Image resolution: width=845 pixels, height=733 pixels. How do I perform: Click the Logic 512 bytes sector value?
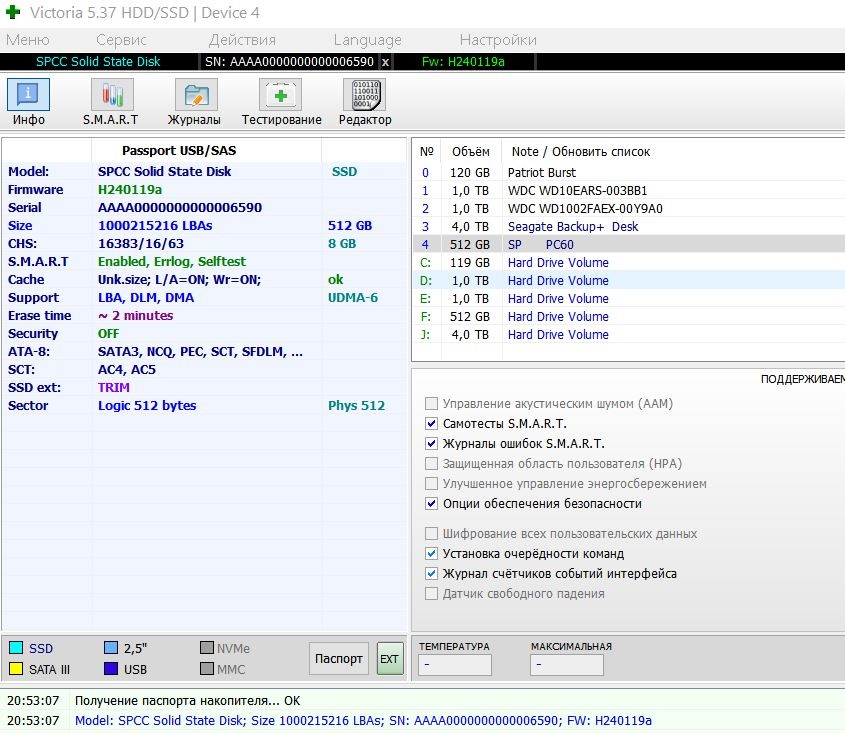point(147,406)
